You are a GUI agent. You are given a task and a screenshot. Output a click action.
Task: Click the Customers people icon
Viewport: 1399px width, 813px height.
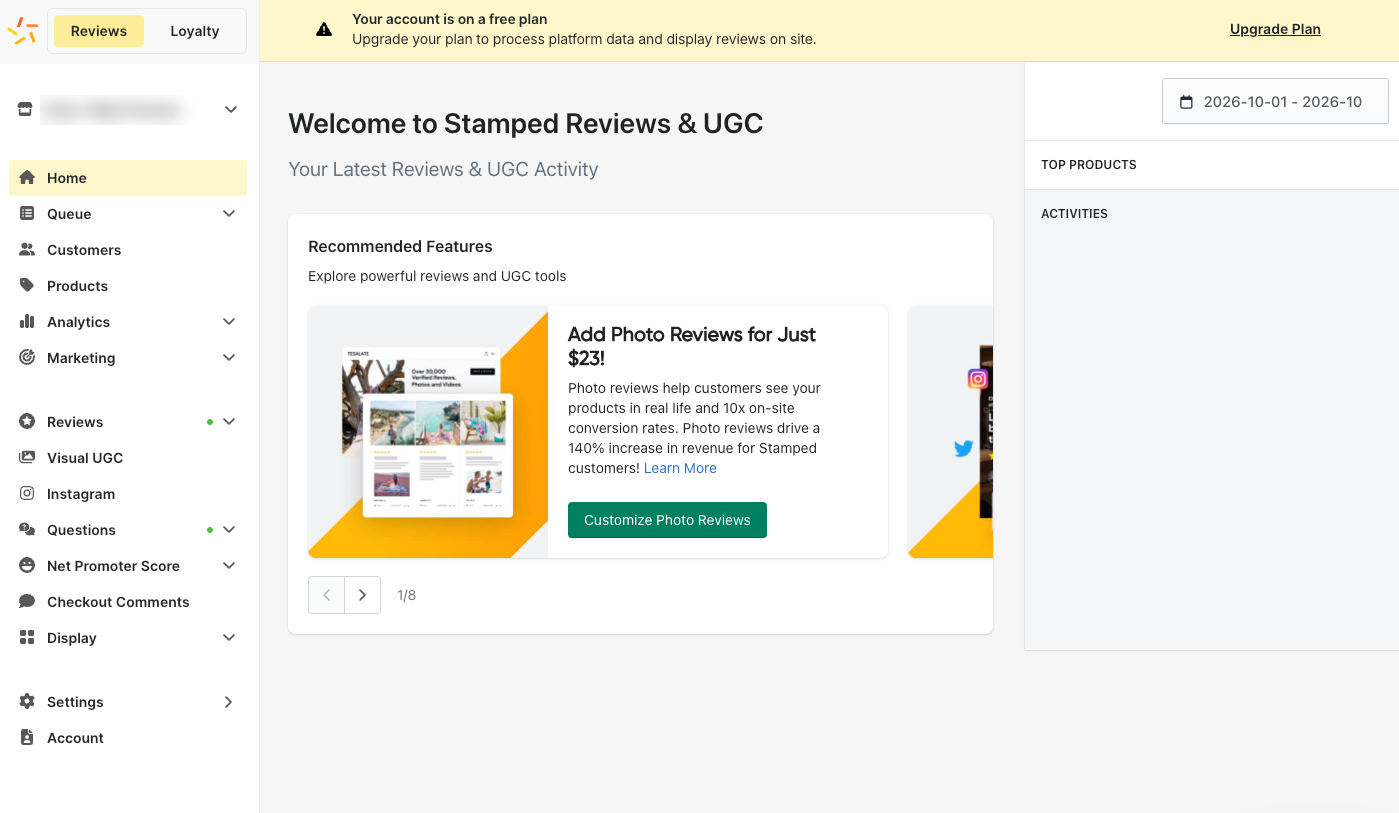tap(27, 250)
